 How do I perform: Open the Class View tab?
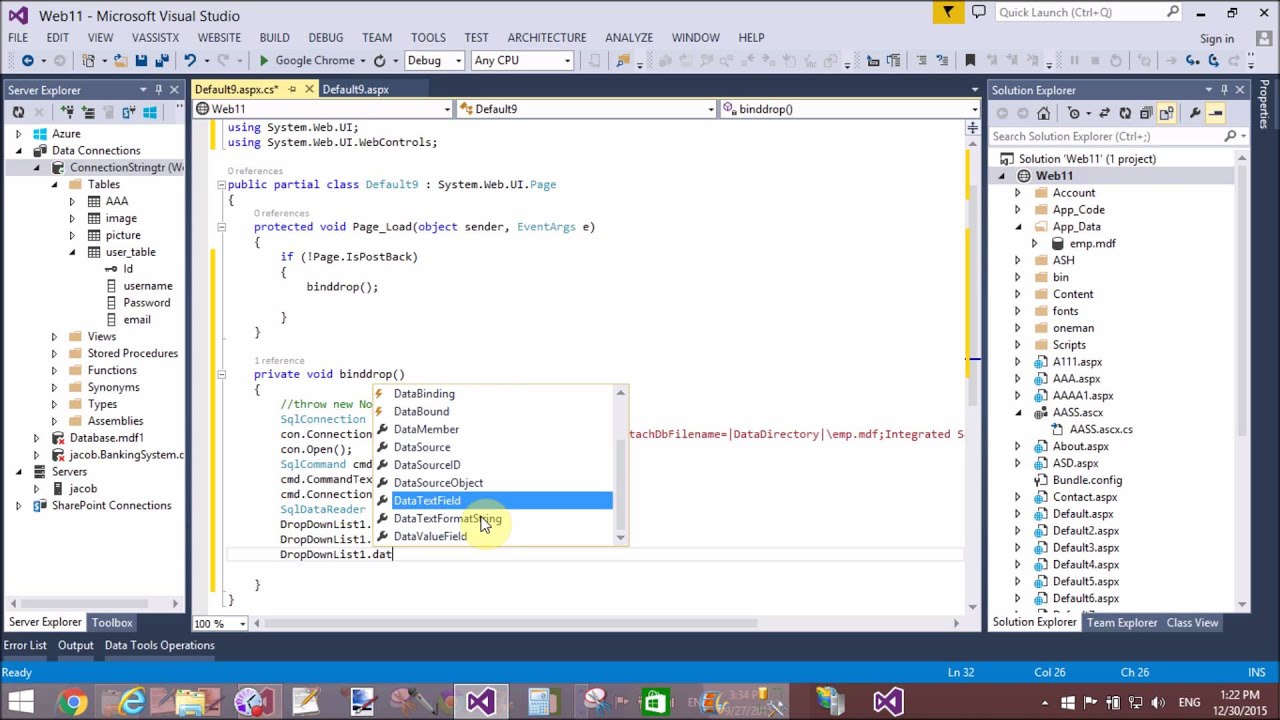1192,622
